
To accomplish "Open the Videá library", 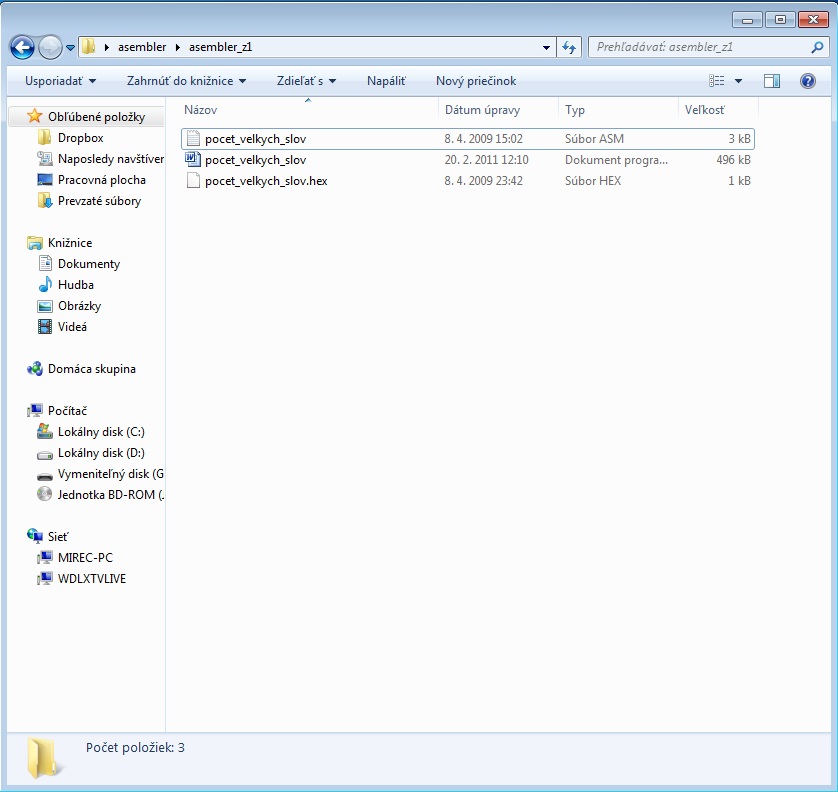I will click(x=72, y=327).
